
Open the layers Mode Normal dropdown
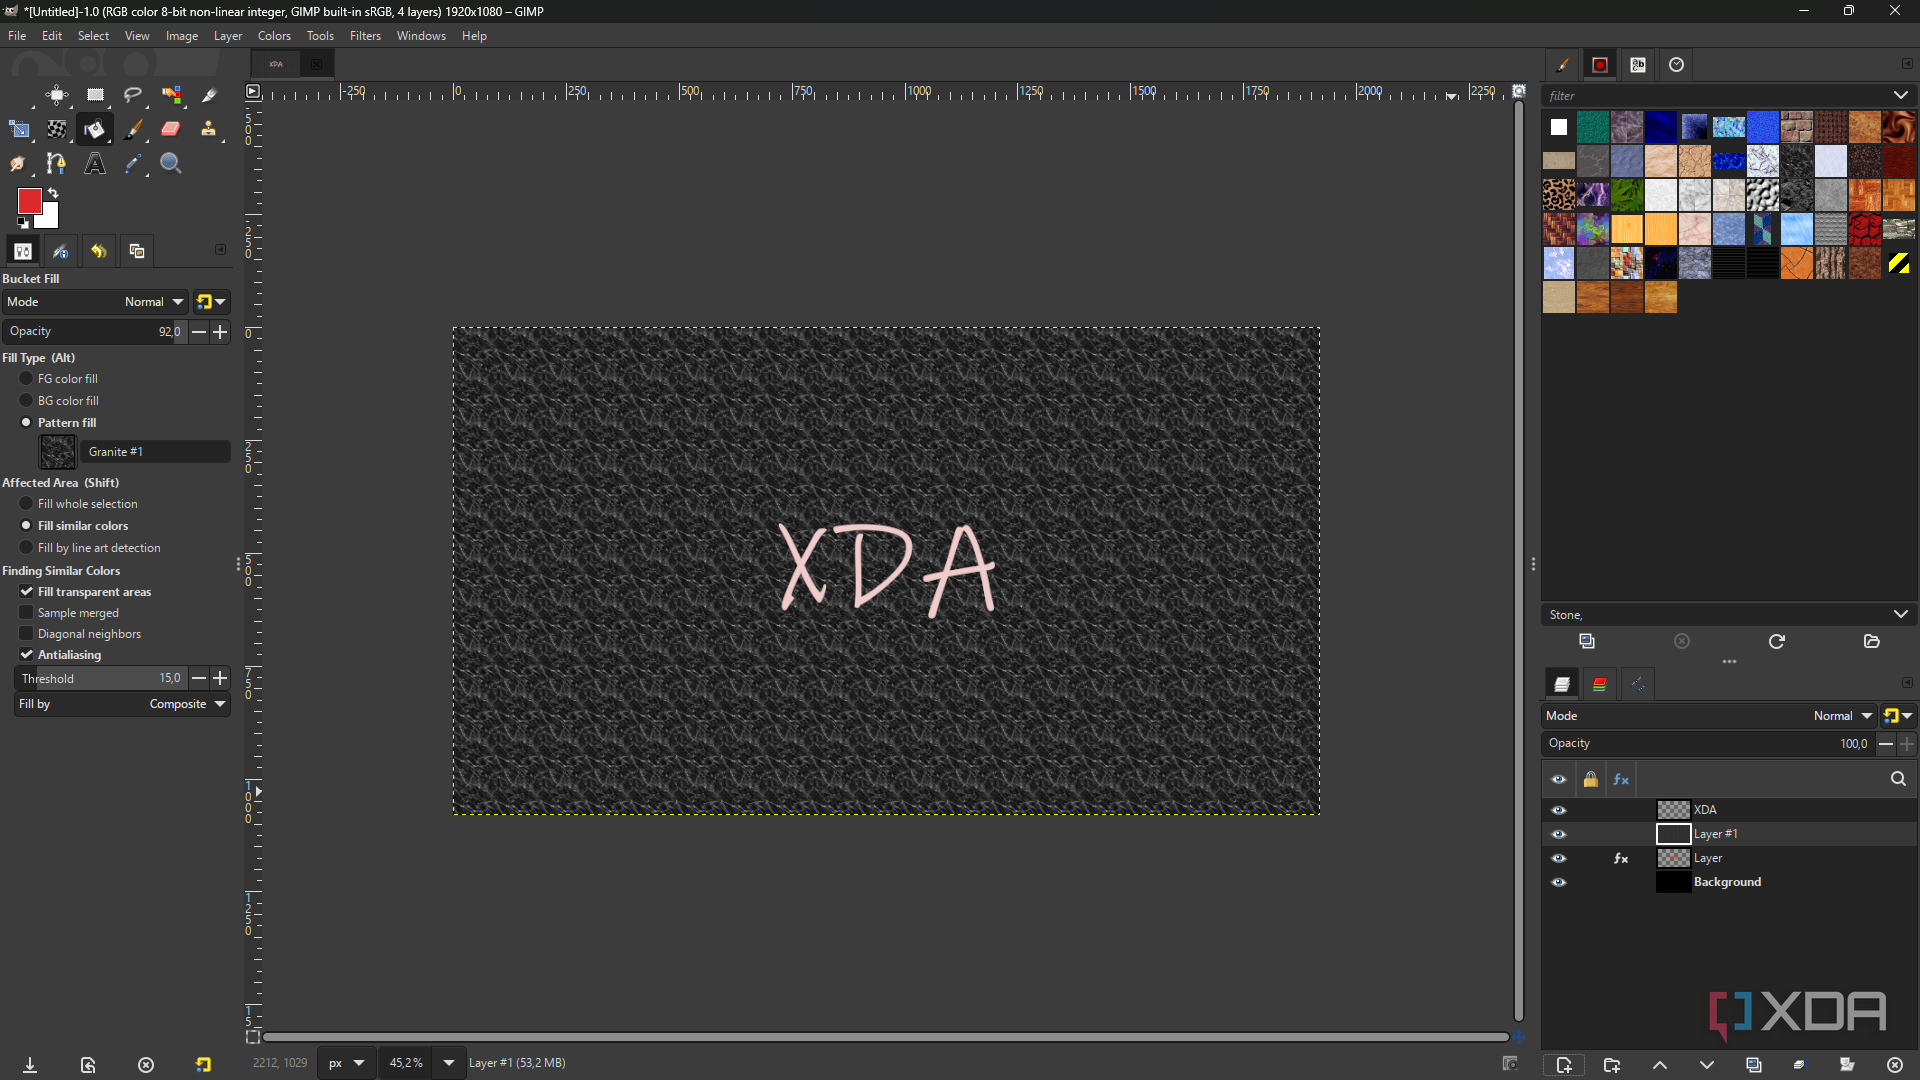(x=1710, y=716)
